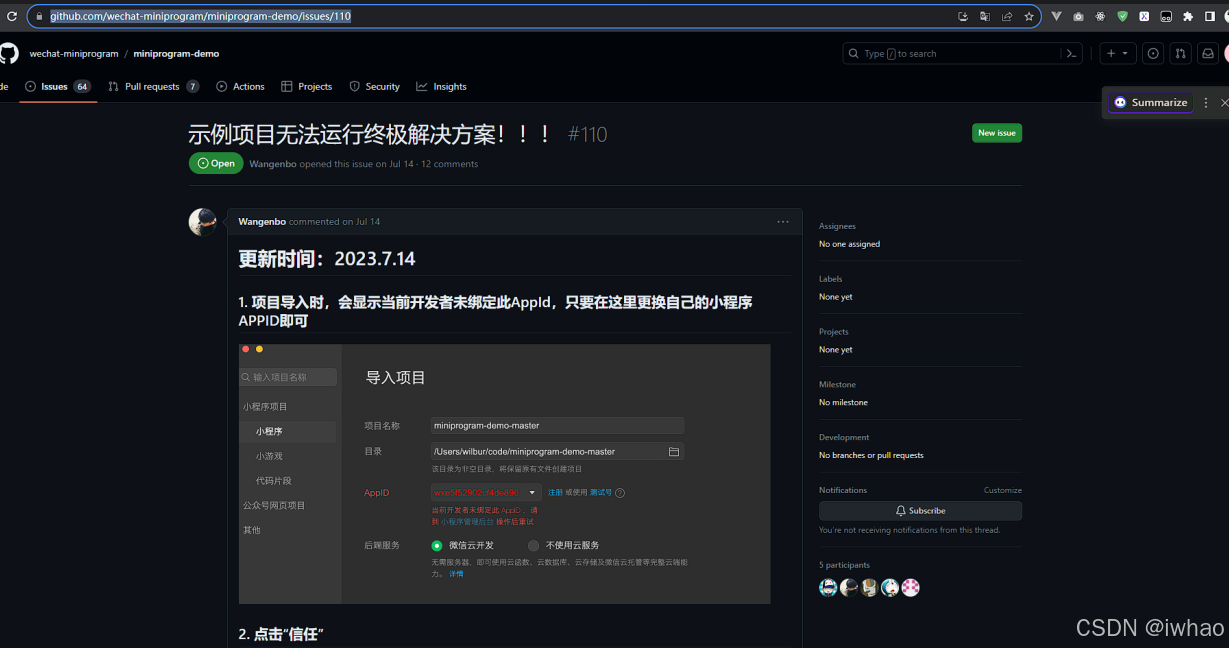Switch to the Pull requests tab

pos(154,87)
